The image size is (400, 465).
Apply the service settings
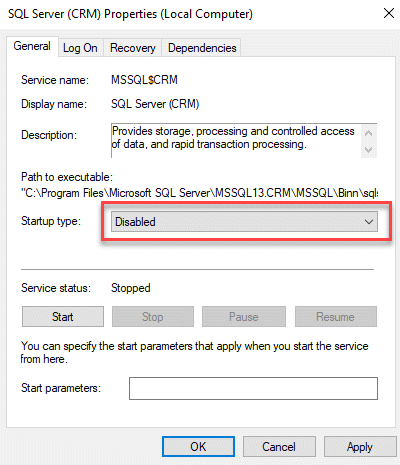(360, 447)
